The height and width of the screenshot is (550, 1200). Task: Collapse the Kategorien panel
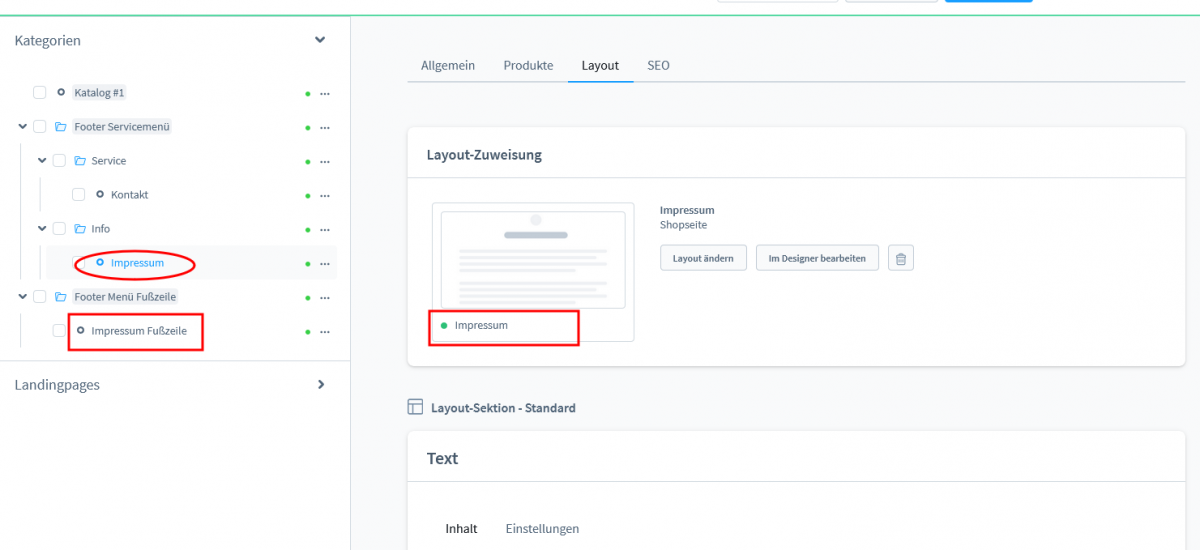coord(320,40)
